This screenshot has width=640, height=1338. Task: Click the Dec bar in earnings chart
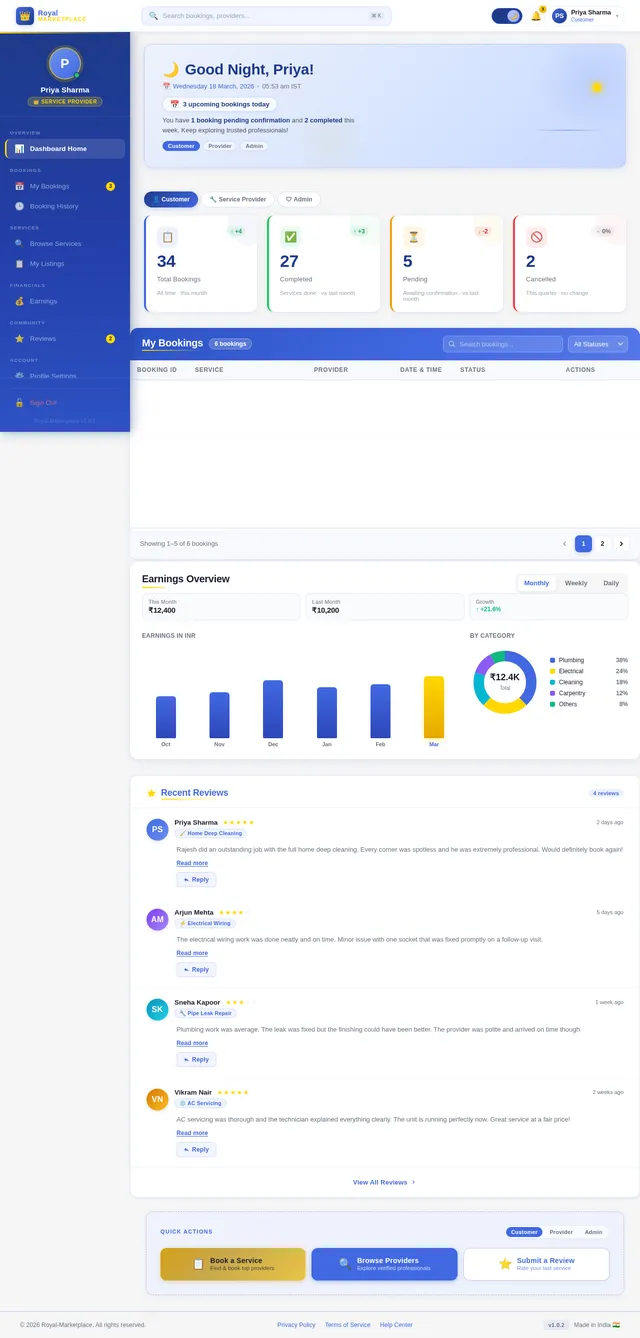tap(273, 709)
